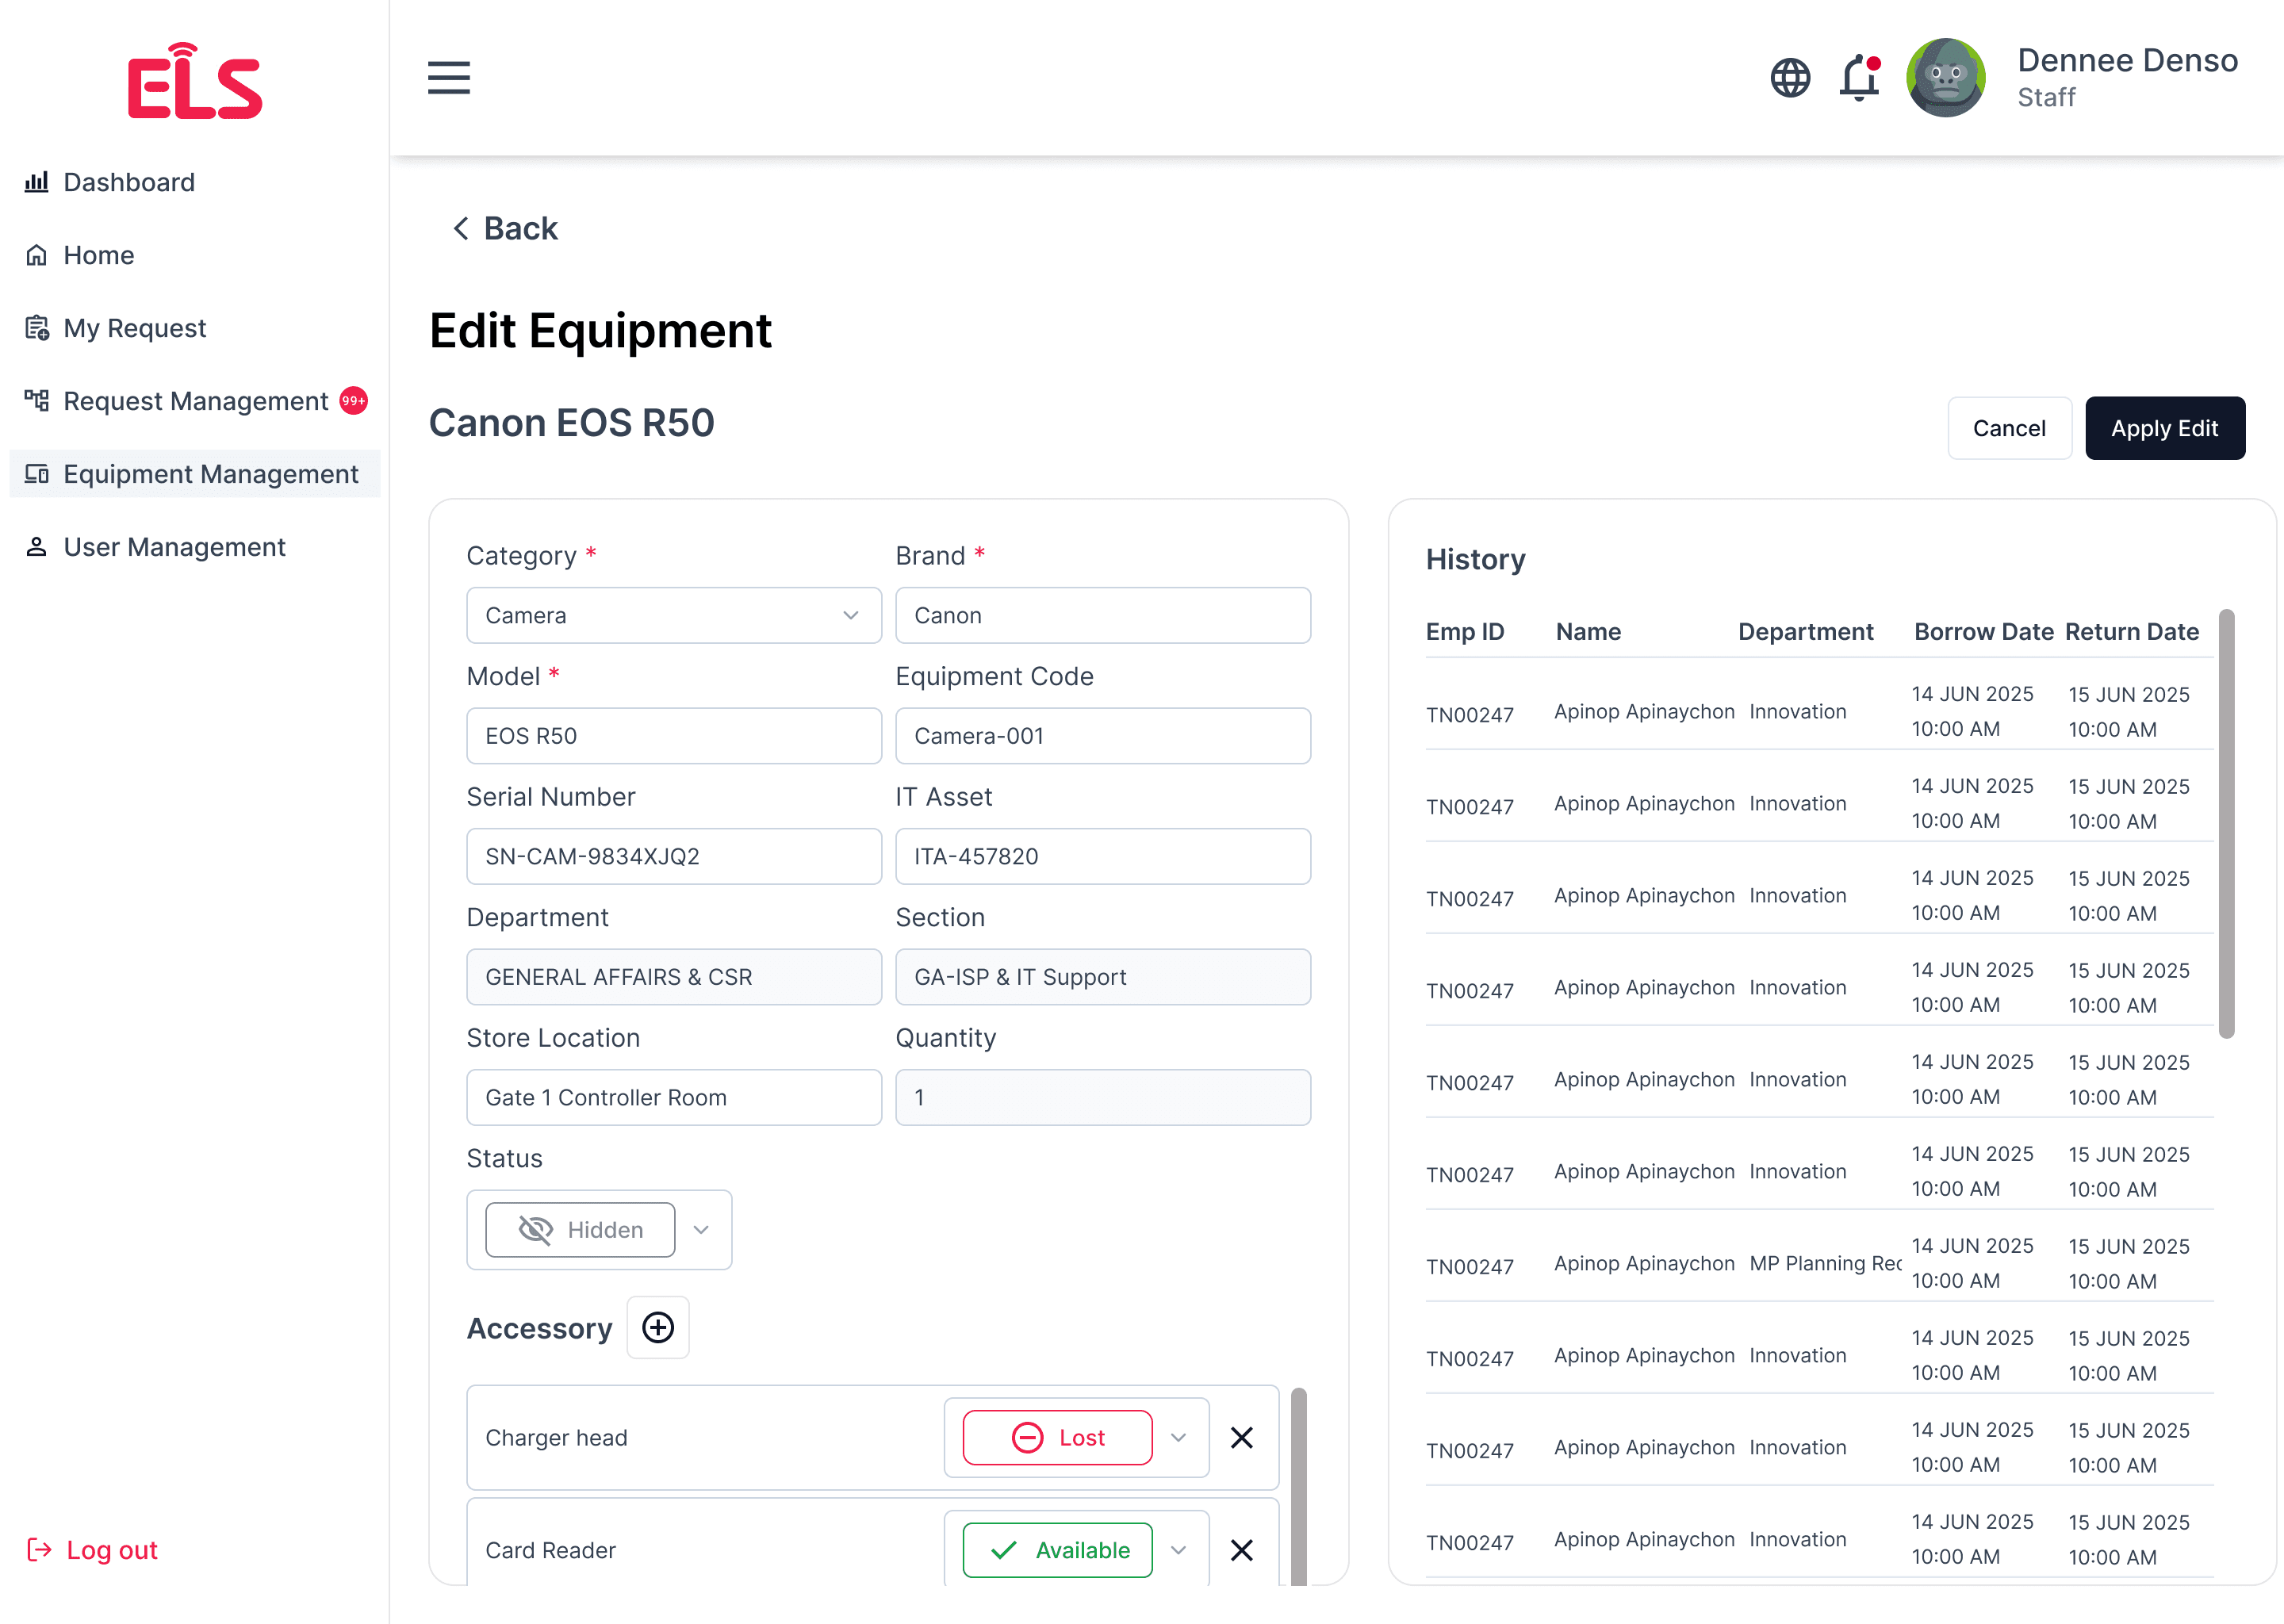Click the Brand input field
The width and height of the screenshot is (2284, 1624).
tap(1103, 615)
